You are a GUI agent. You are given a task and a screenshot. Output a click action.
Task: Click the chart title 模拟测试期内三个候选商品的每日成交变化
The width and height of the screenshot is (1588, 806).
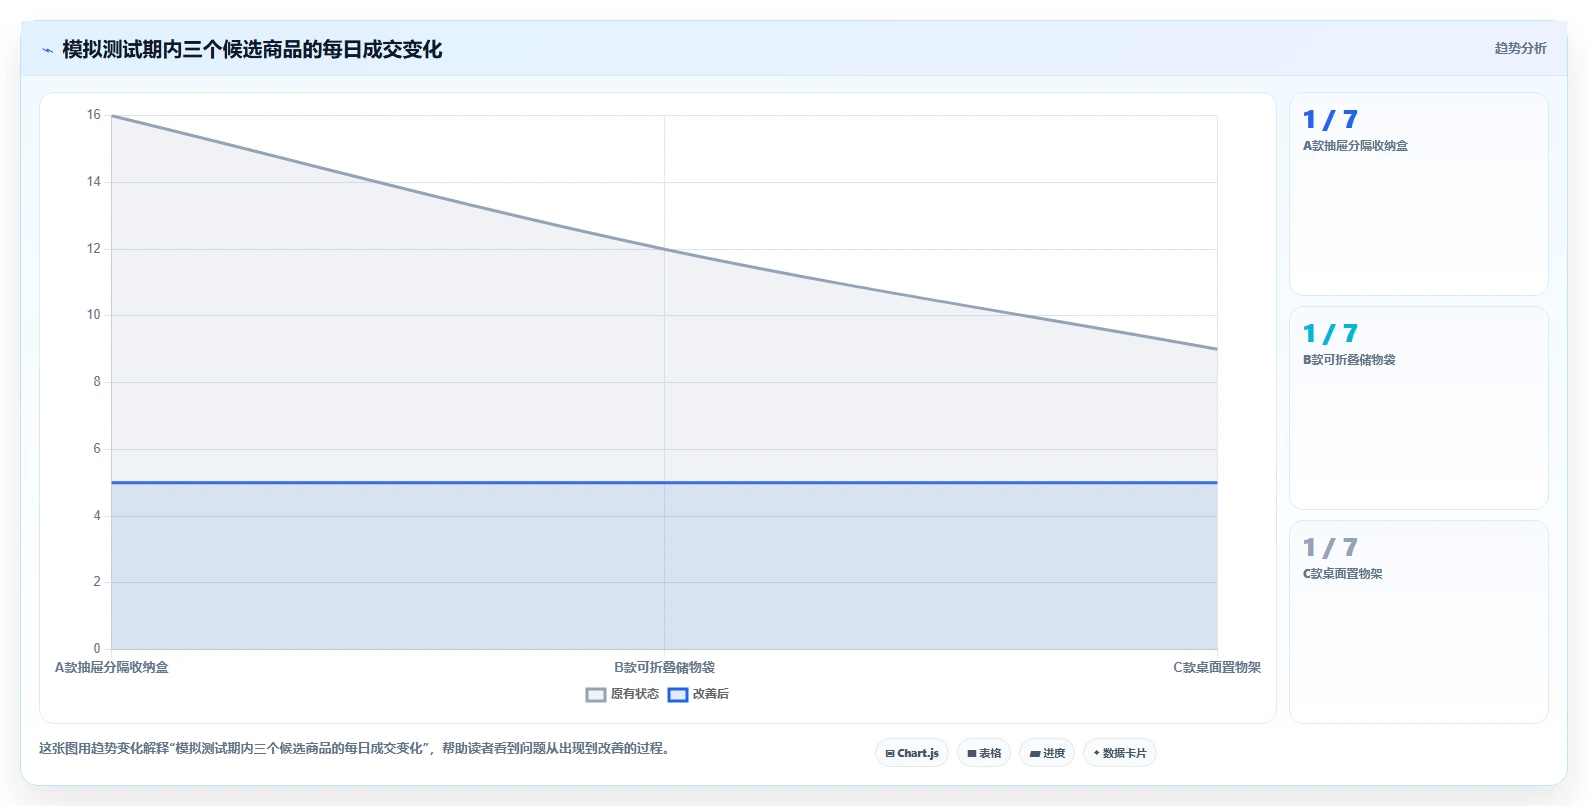coord(252,49)
